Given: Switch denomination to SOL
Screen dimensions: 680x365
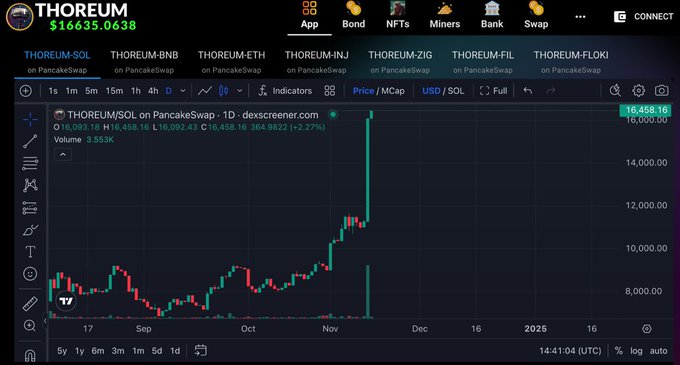Looking at the screenshot, I should (x=456, y=91).
